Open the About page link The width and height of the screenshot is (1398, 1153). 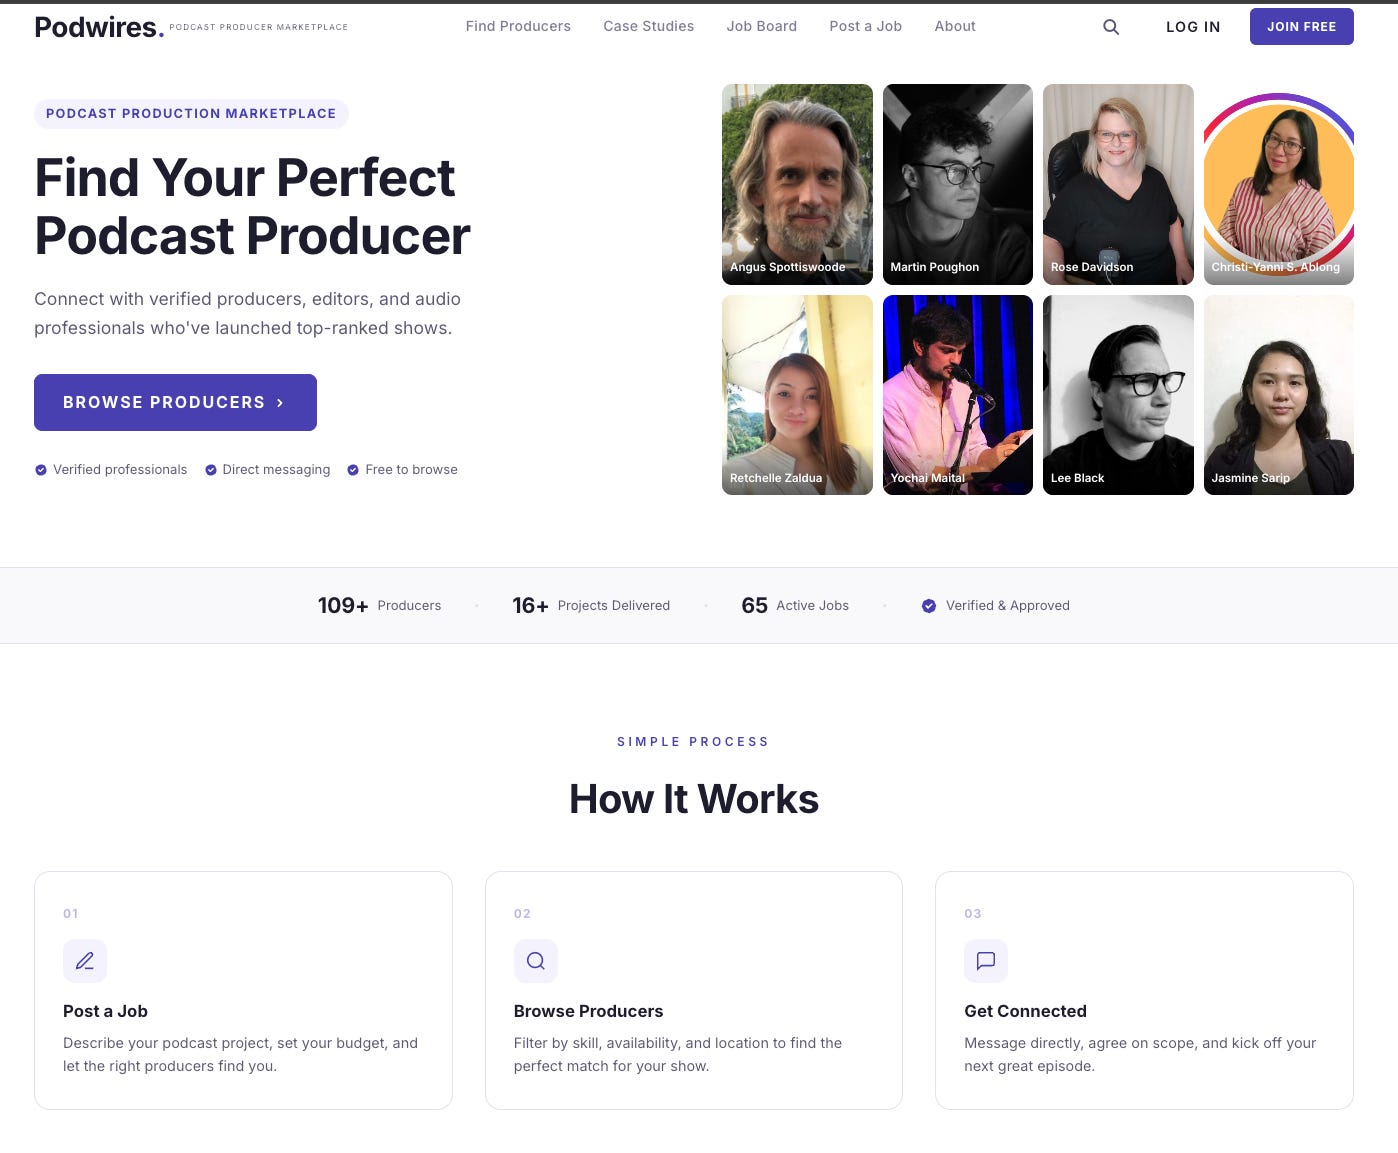(955, 26)
